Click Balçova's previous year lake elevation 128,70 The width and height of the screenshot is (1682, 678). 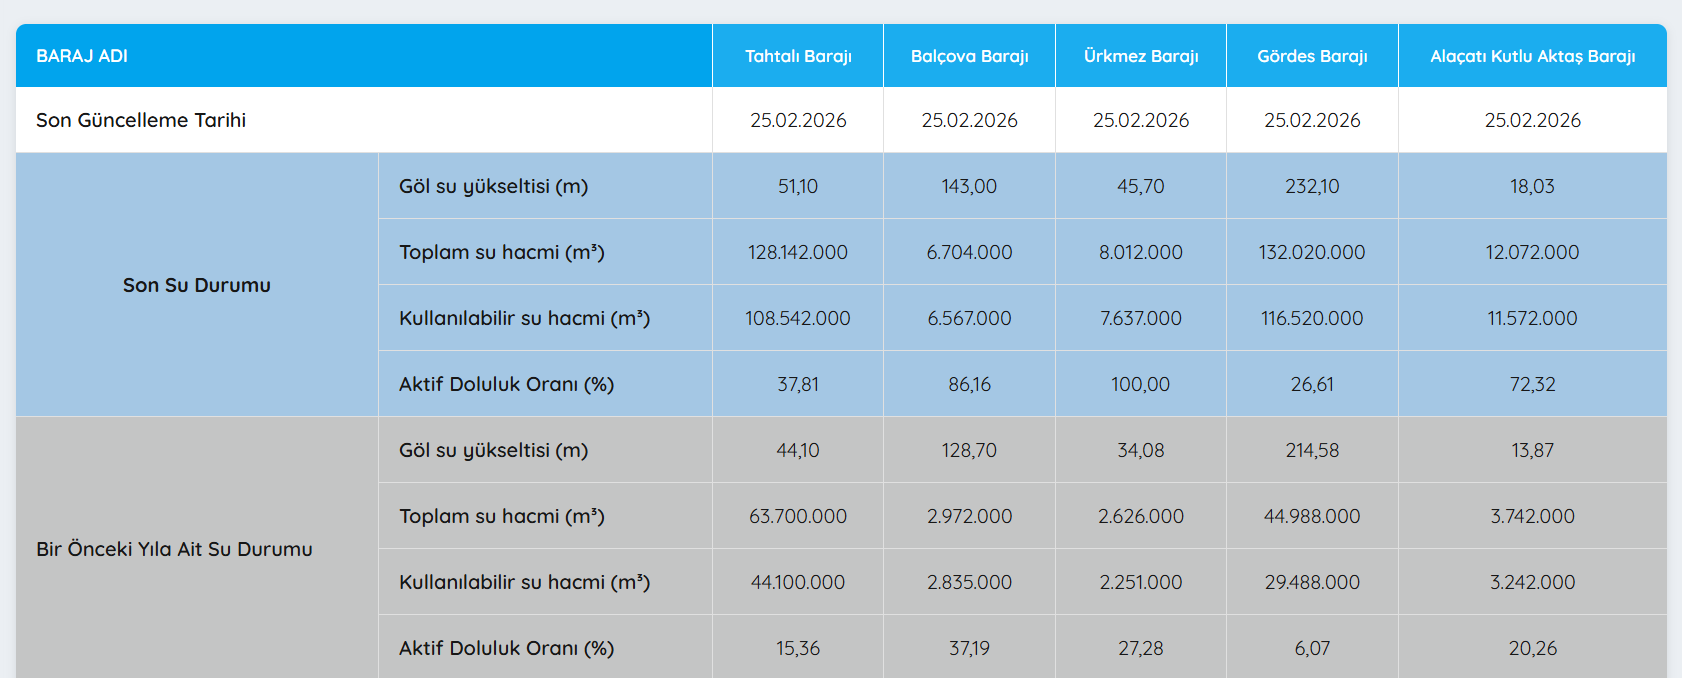pos(969,450)
